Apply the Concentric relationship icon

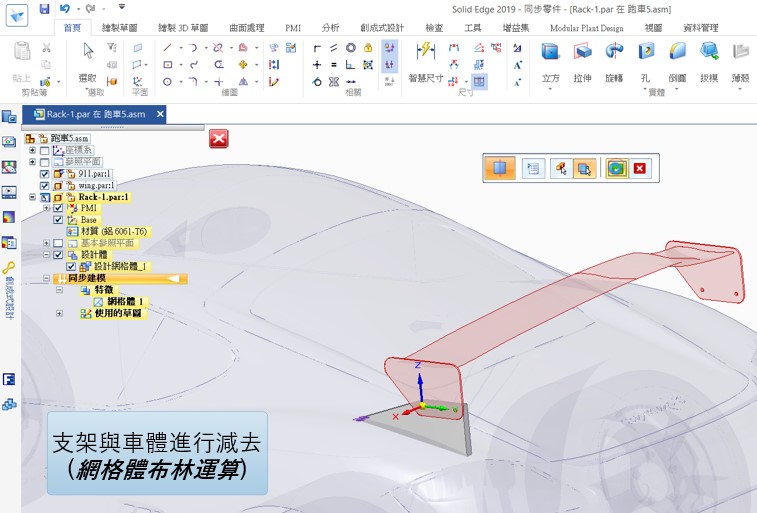pyautogui.click(x=351, y=47)
